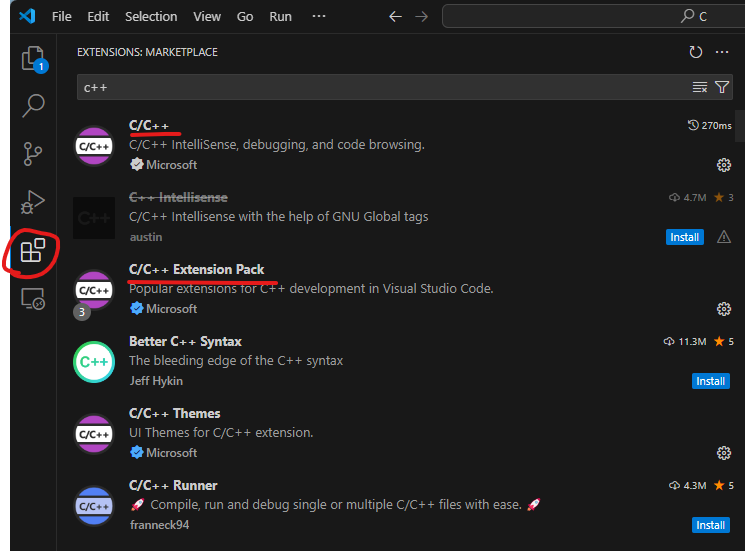Click warning icon on C++ Intellisense
Screen dimensions: 745x551
pyautogui.click(x=724, y=237)
